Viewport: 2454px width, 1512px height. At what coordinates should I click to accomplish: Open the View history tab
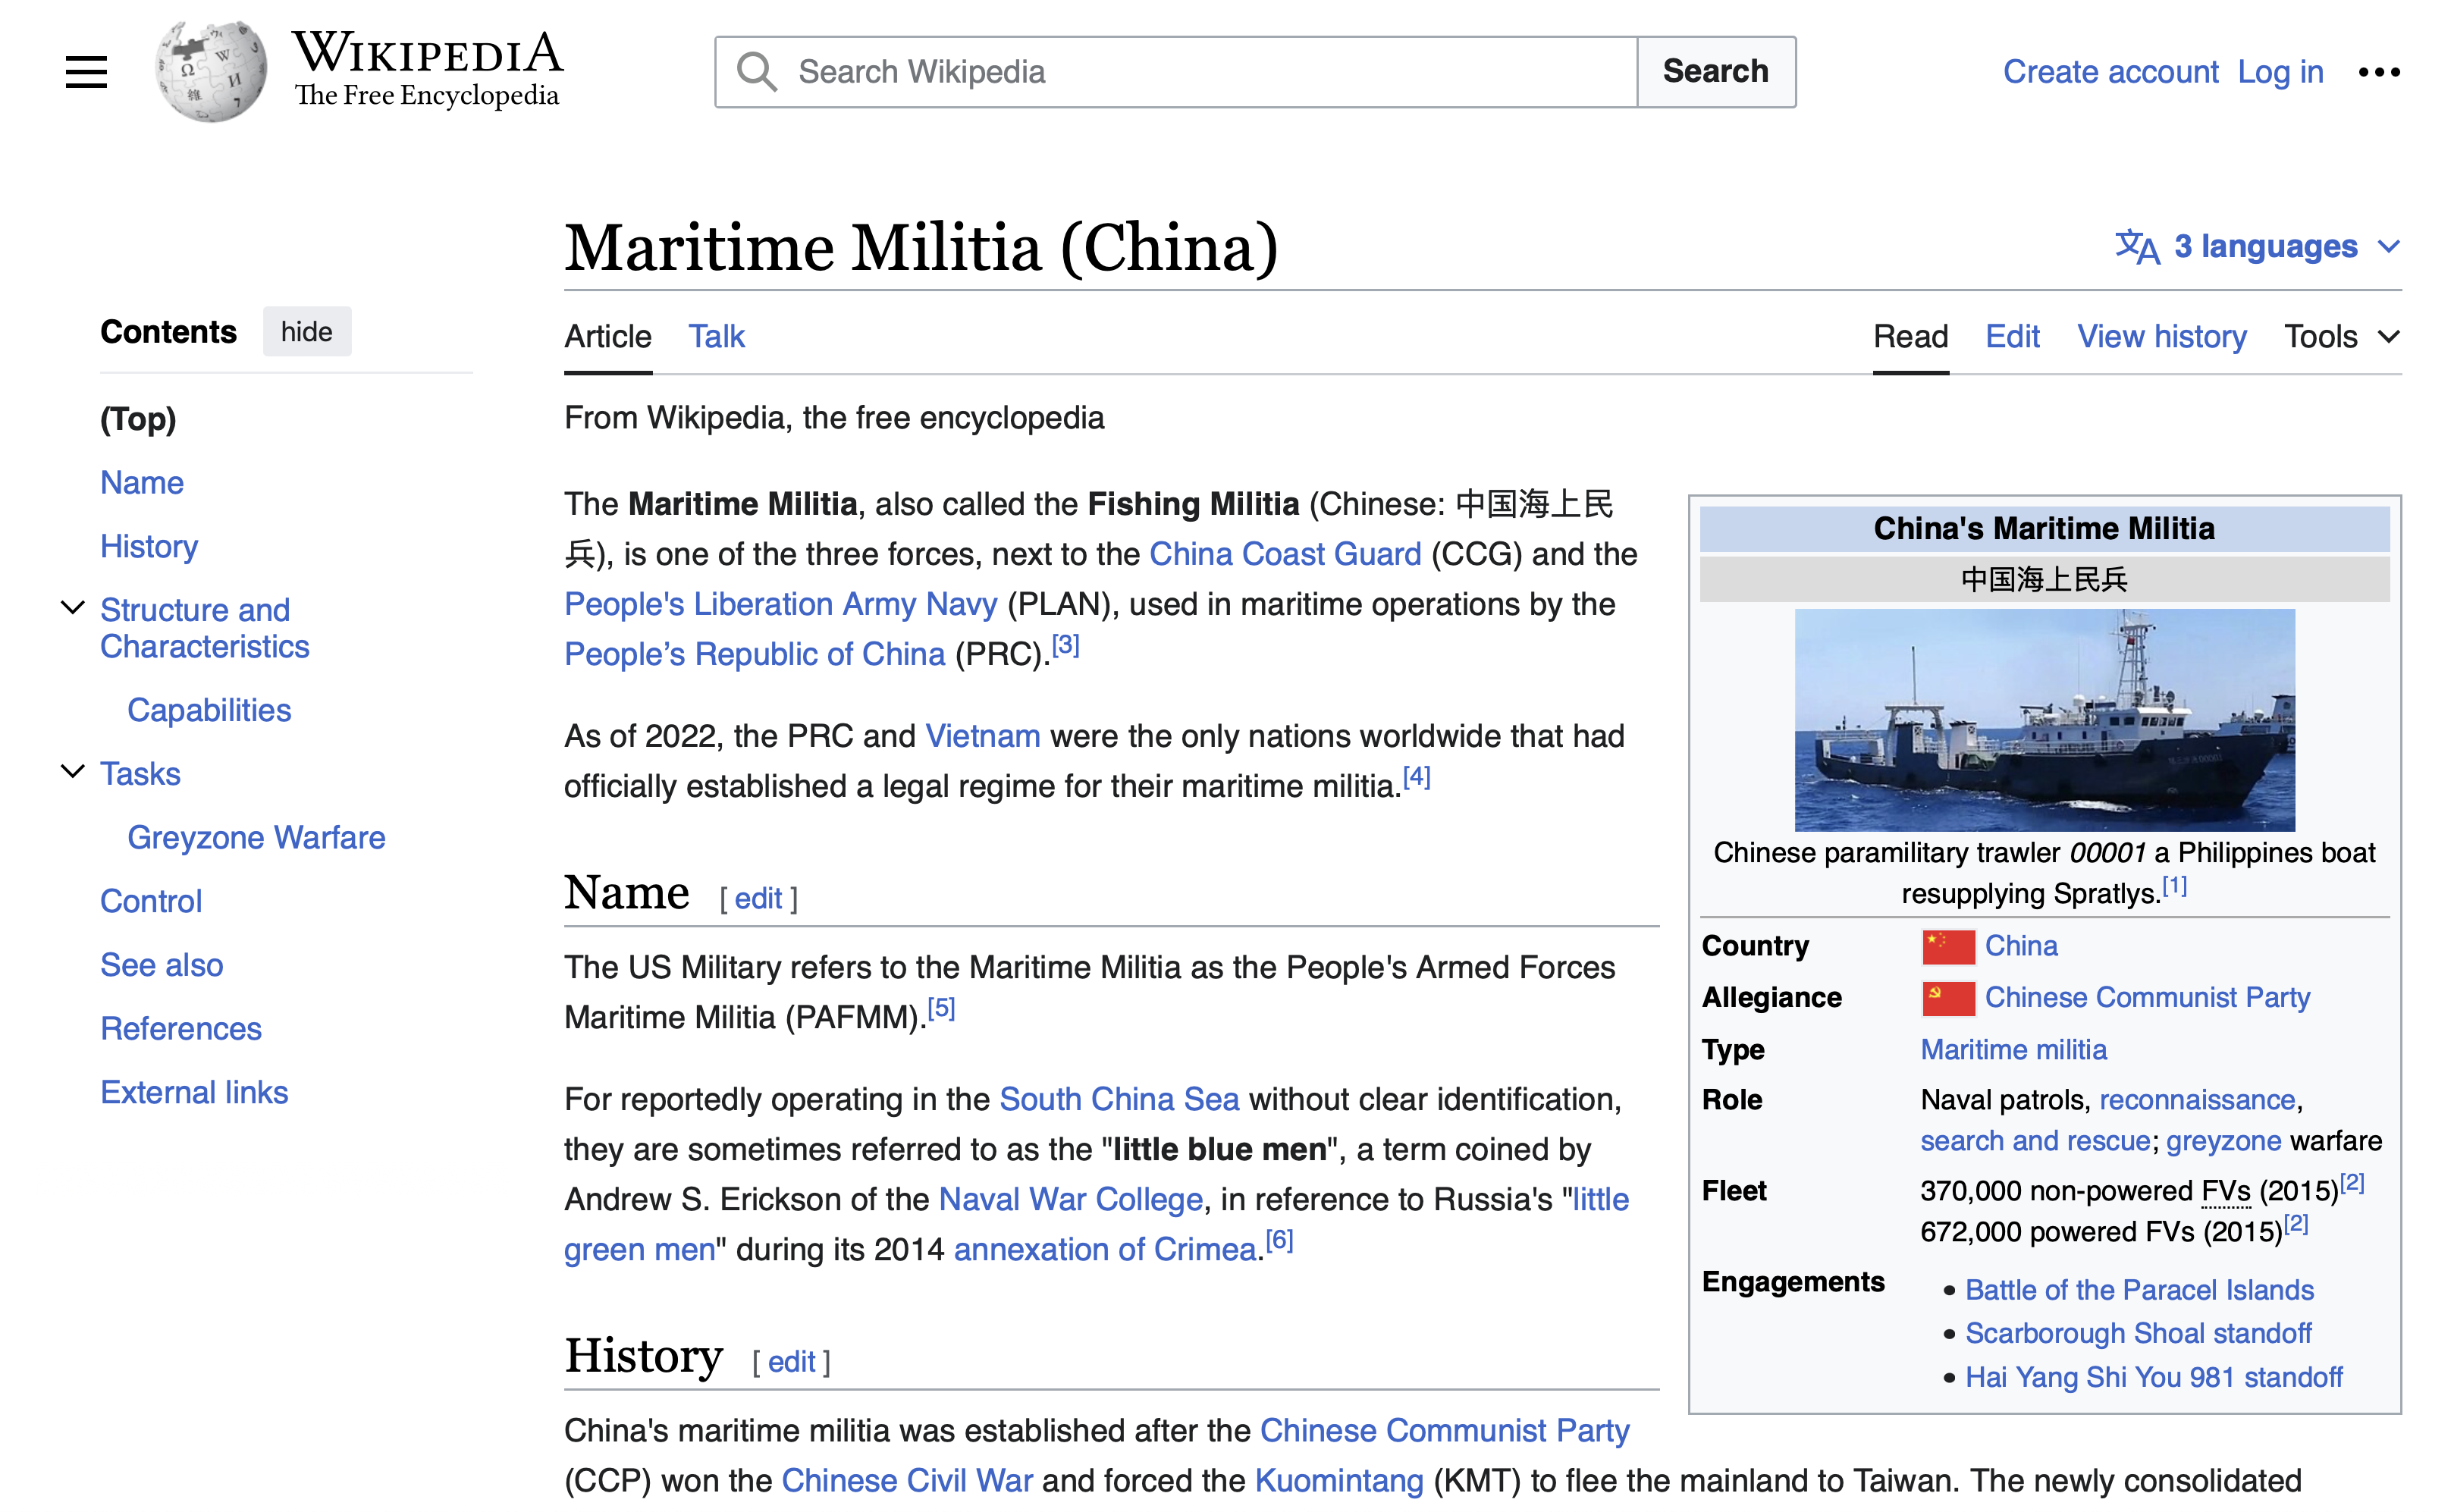click(2162, 336)
